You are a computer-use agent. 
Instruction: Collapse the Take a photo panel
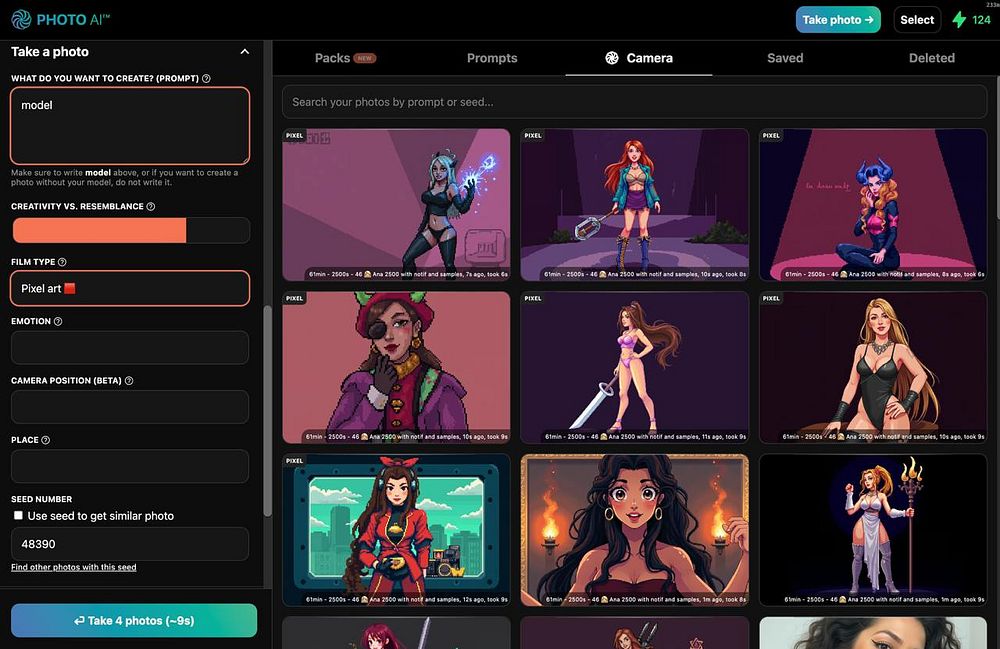(x=244, y=52)
